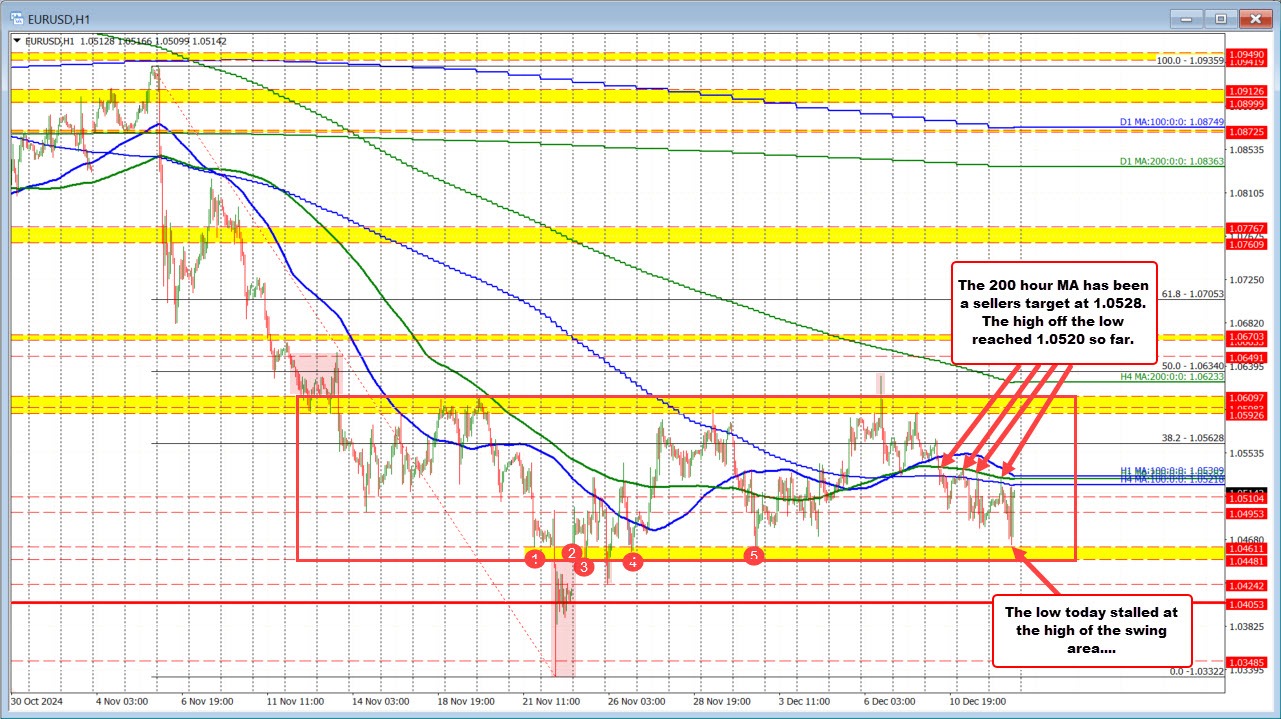Click numbered swing marker 1

coord(536,558)
